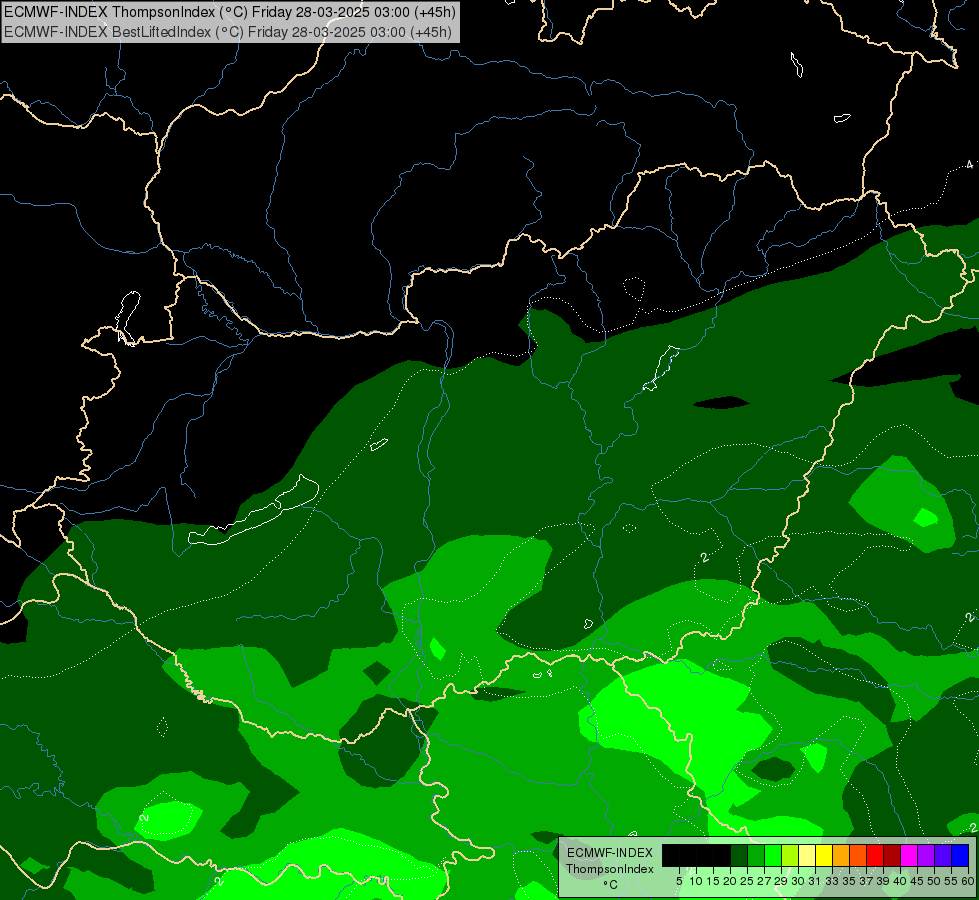Click the ThompsonIndex label in the legend
This screenshot has height=900, width=979.
[x=610, y=869]
